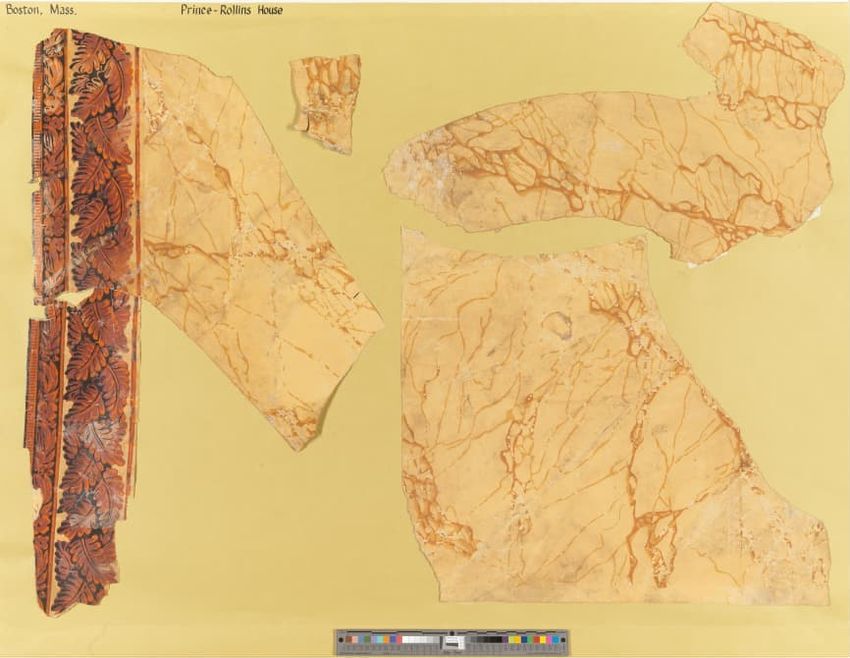Pick the cyan patch at the color bar's right end
The height and width of the screenshot is (658, 850).
click(557, 640)
